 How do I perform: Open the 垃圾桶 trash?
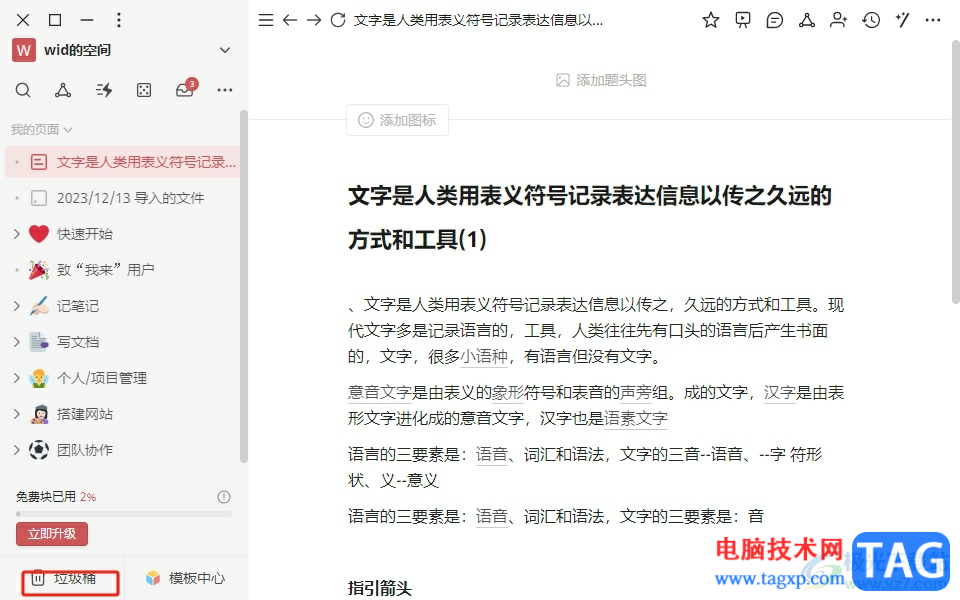[x=64, y=578]
